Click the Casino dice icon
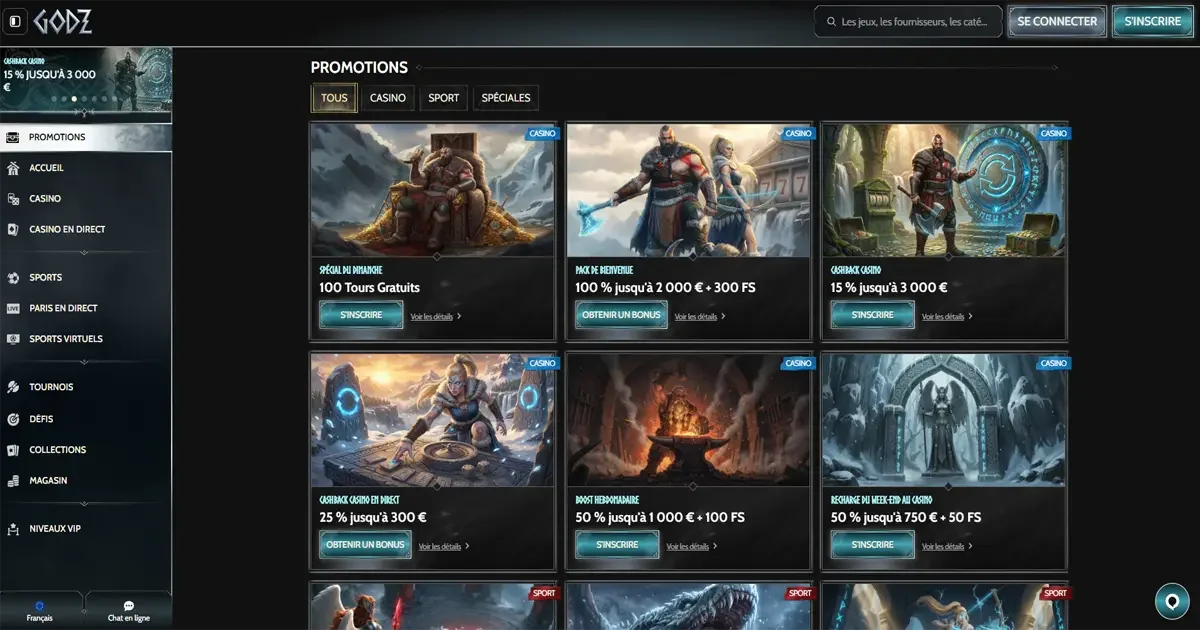 pyautogui.click(x=13, y=199)
